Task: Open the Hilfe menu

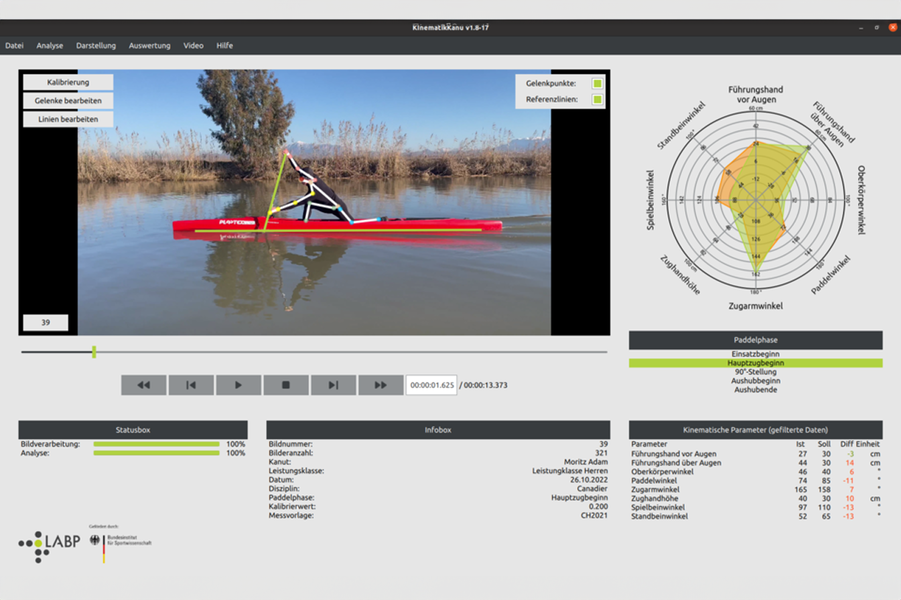Action: click(x=224, y=46)
